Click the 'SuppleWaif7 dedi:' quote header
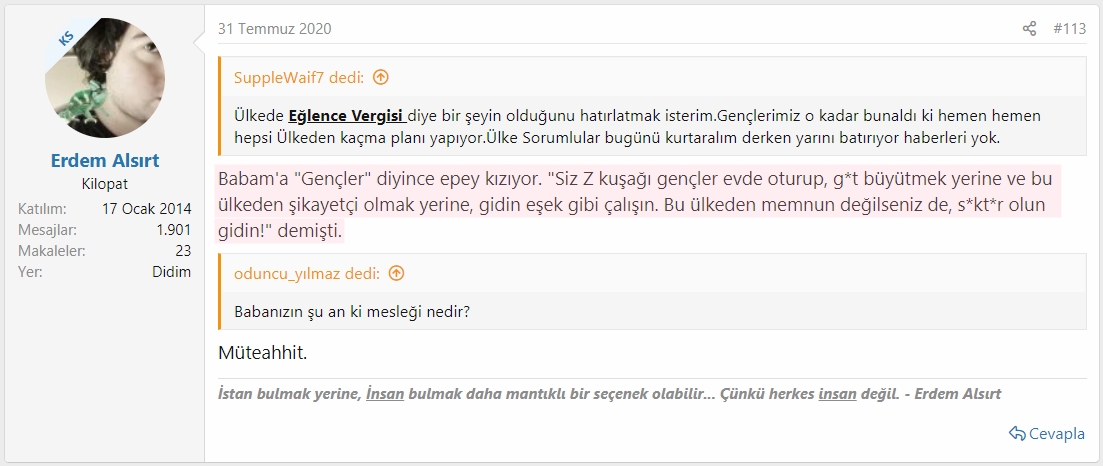 click(x=299, y=77)
